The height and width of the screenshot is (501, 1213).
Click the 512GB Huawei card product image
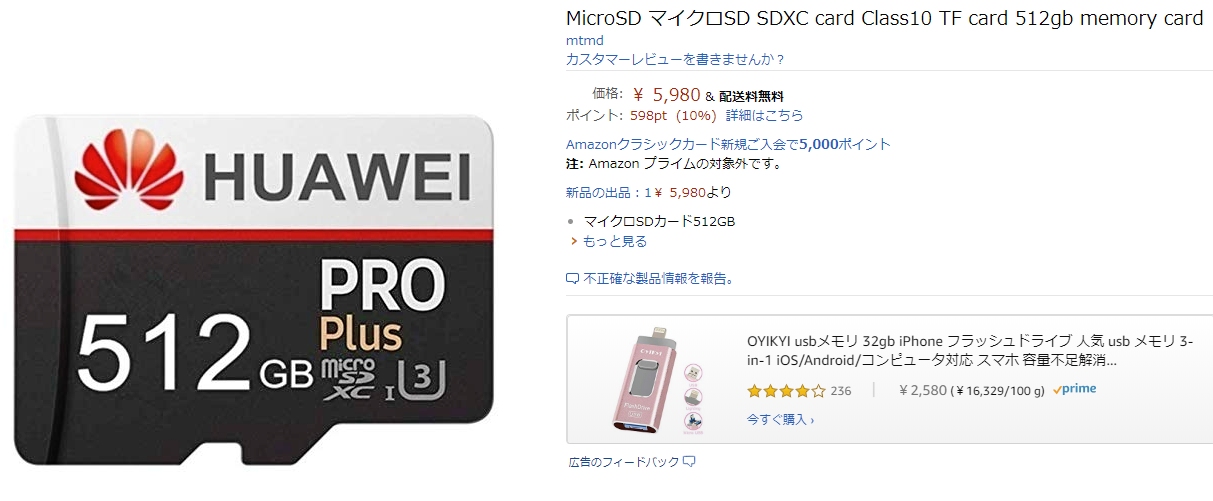click(x=254, y=290)
